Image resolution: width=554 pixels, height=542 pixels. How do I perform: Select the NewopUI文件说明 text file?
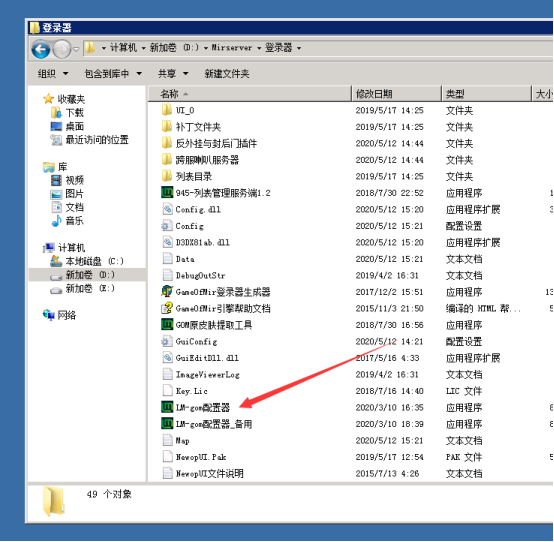tap(203, 474)
